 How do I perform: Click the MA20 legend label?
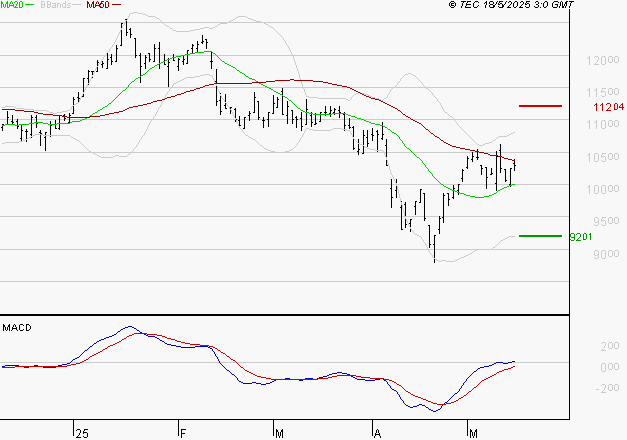tap(12, 5)
